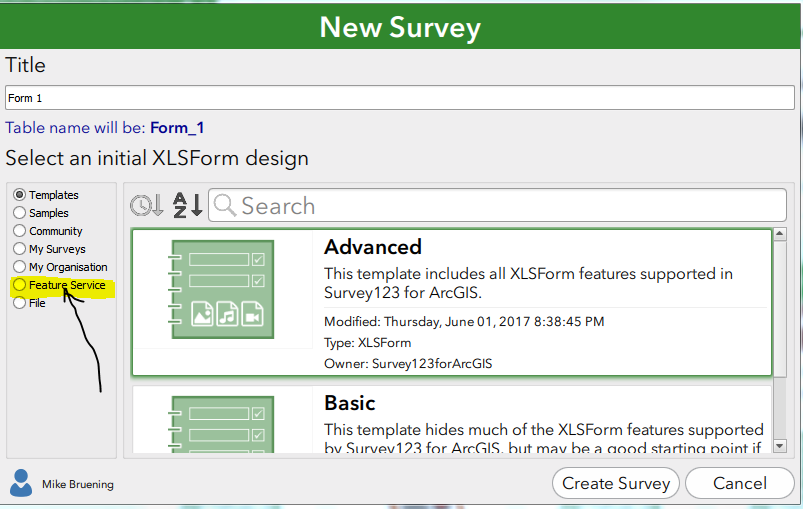Select the My Surveys option
The image size is (803, 509).
(20, 249)
